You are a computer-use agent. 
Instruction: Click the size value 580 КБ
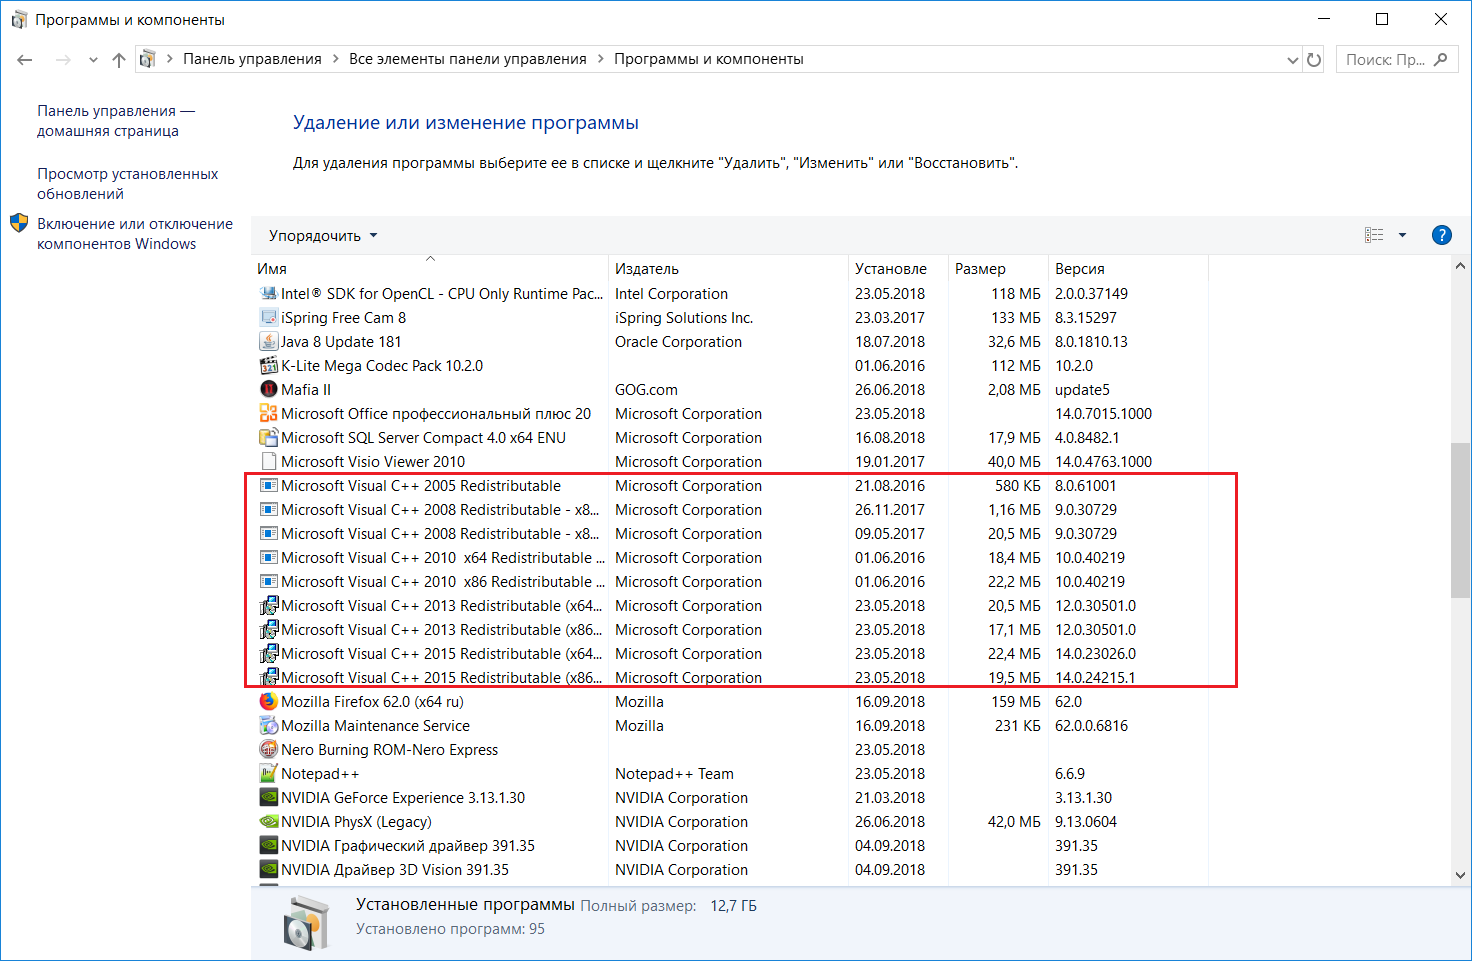[x=1018, y=486]
